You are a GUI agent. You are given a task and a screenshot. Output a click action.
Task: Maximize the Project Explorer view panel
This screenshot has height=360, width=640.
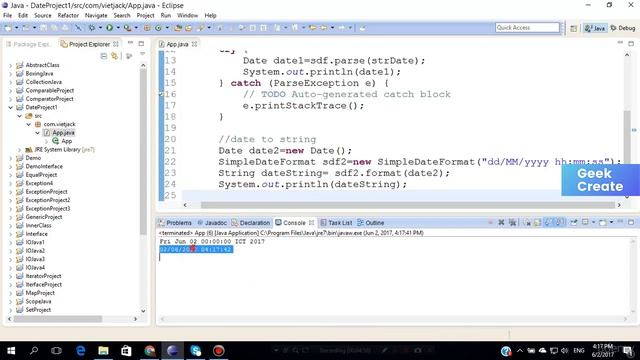[x=141, y=44]
